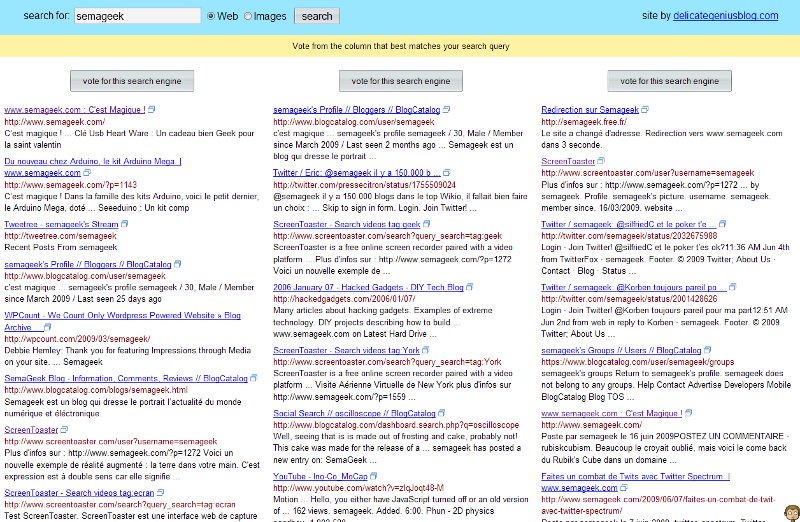
Task: Open new-window icon beside left column's C'est Magique title
Action: tap(152, 109)
